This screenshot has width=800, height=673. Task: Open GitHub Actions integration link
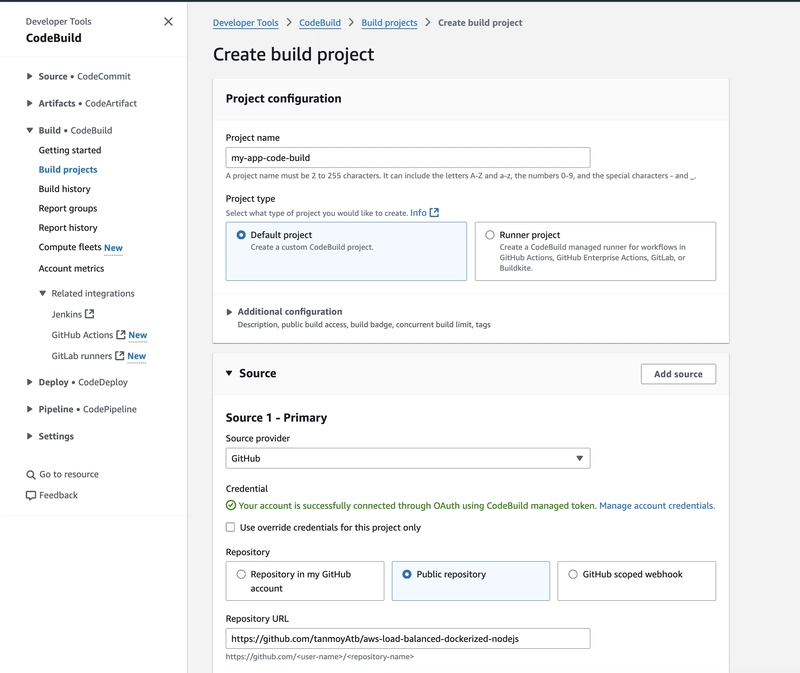(x=82, y=335)
